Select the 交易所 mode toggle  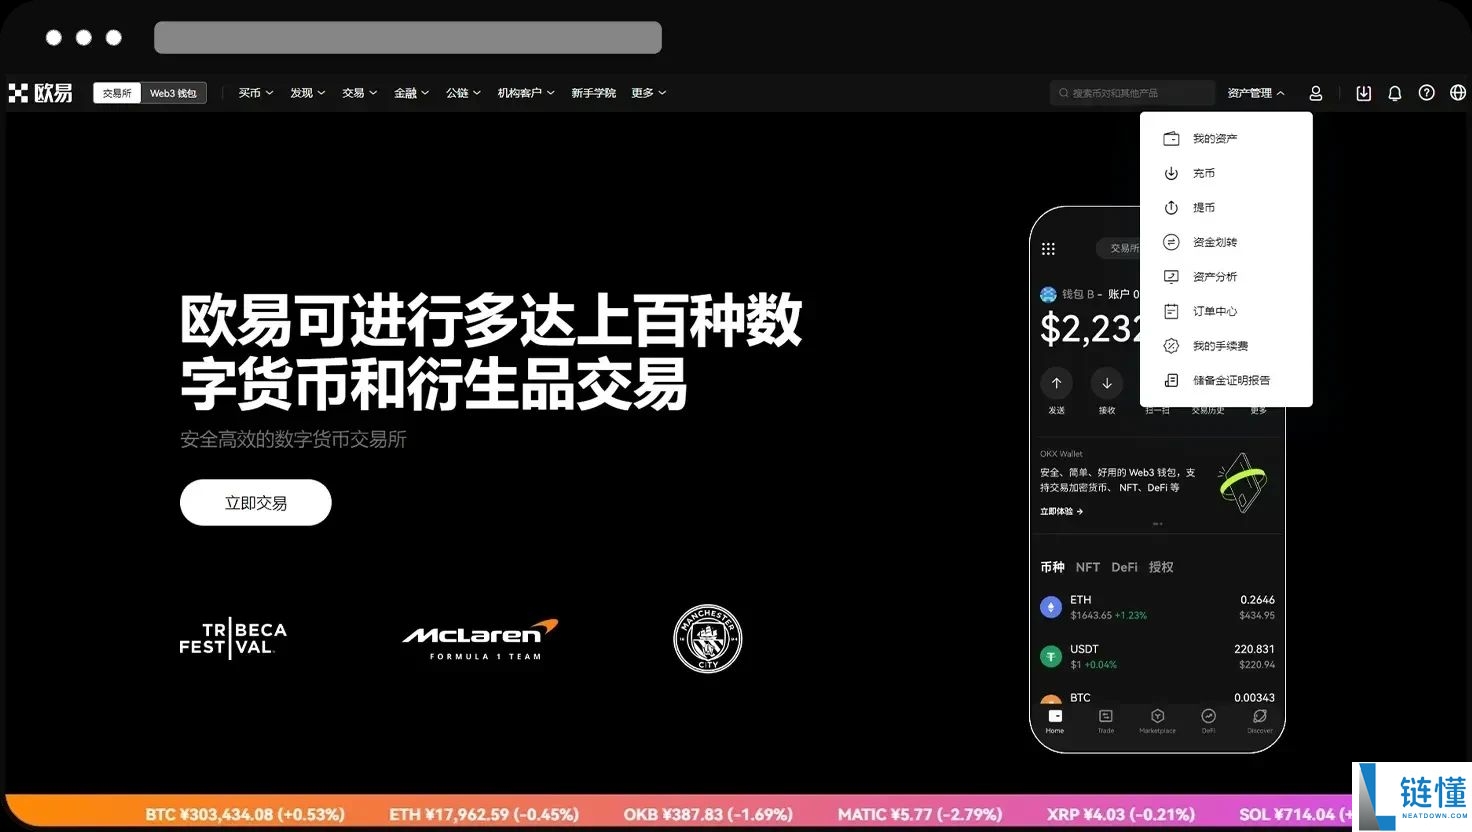(x=116, y=92)
